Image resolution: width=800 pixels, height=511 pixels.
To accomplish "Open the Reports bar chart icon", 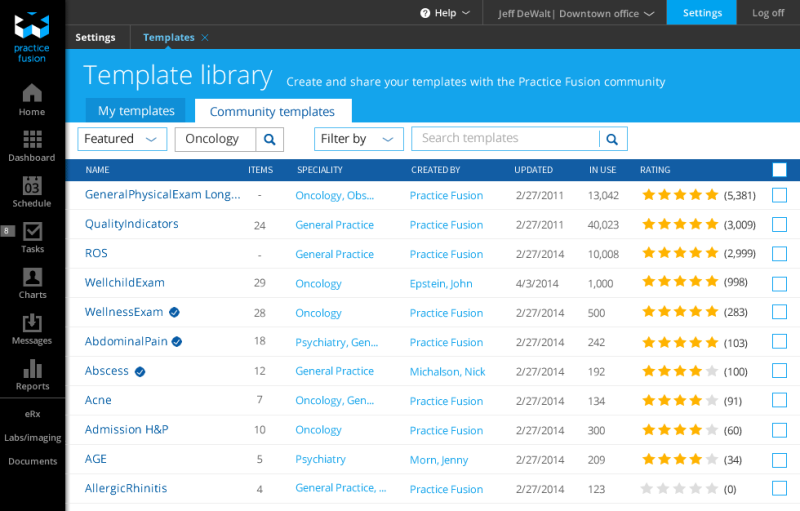I will pyautogui.click(x=32, y=368).
